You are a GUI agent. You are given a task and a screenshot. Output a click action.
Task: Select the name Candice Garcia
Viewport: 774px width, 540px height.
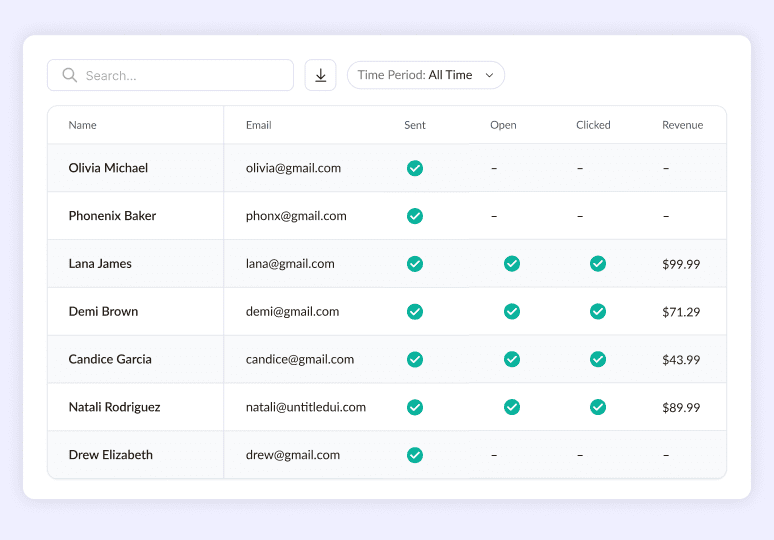coord(110,359)
